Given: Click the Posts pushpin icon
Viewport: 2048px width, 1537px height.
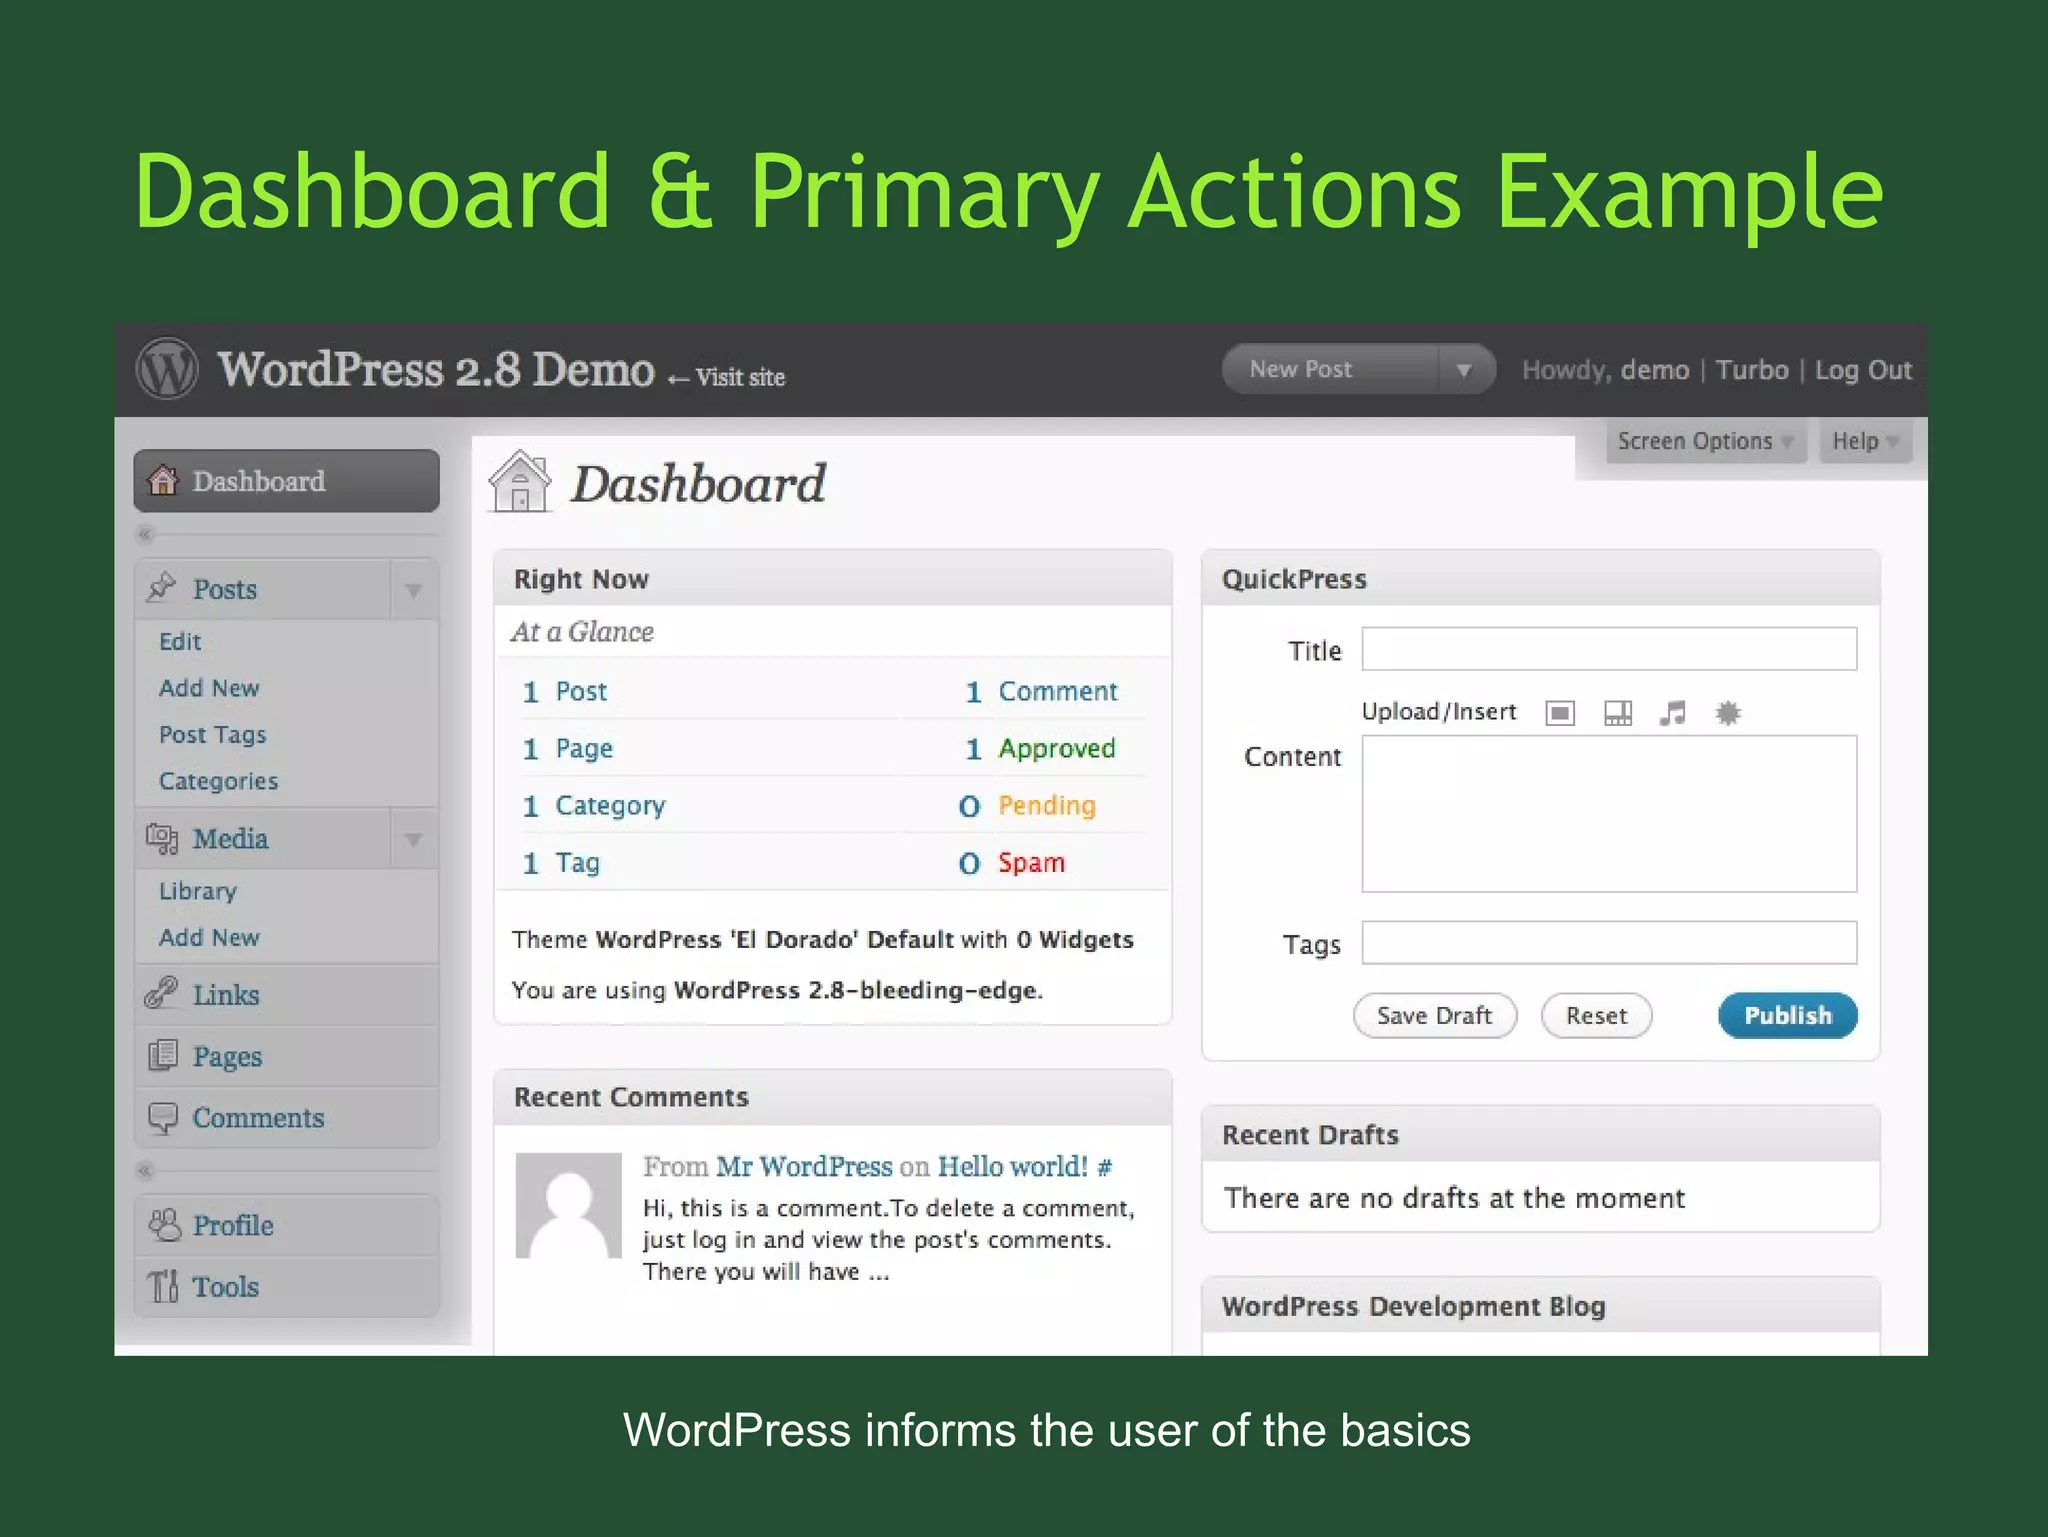Looking at the screenshot, I should pos(161,587).
